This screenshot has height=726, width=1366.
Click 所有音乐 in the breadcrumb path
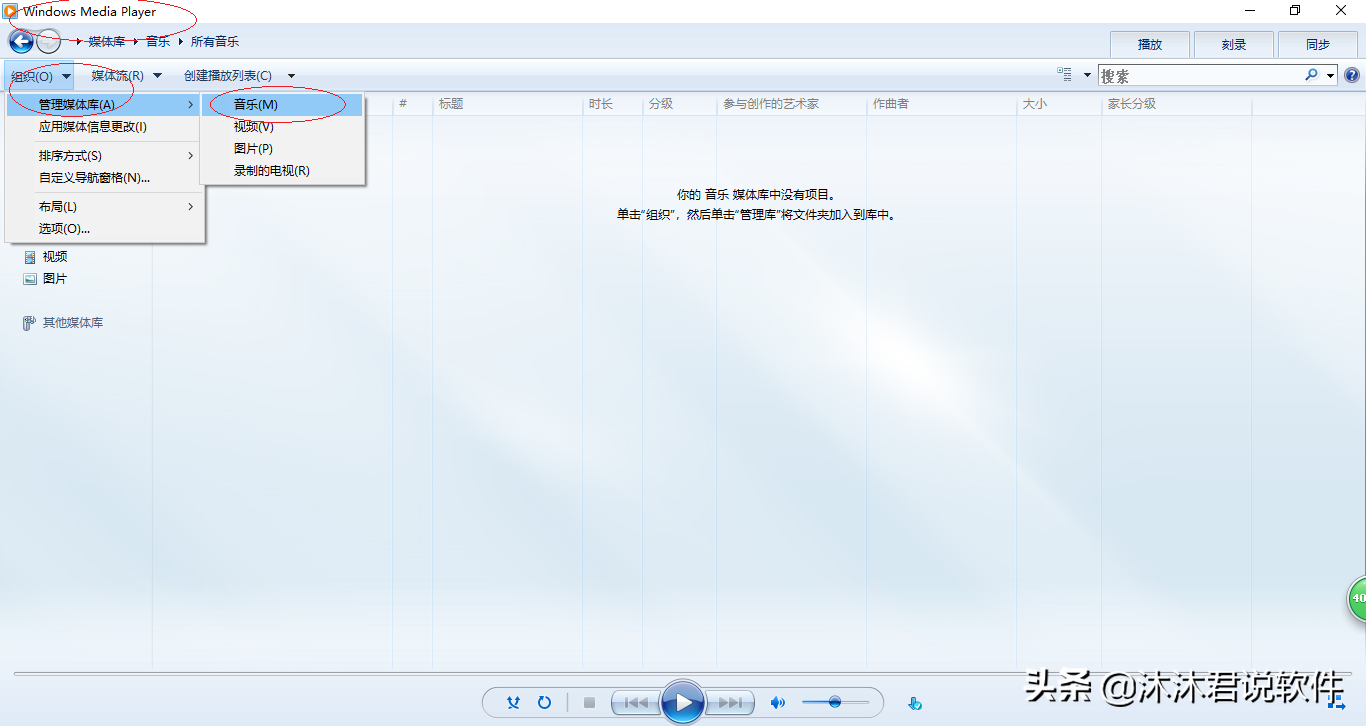click(215, 42)
